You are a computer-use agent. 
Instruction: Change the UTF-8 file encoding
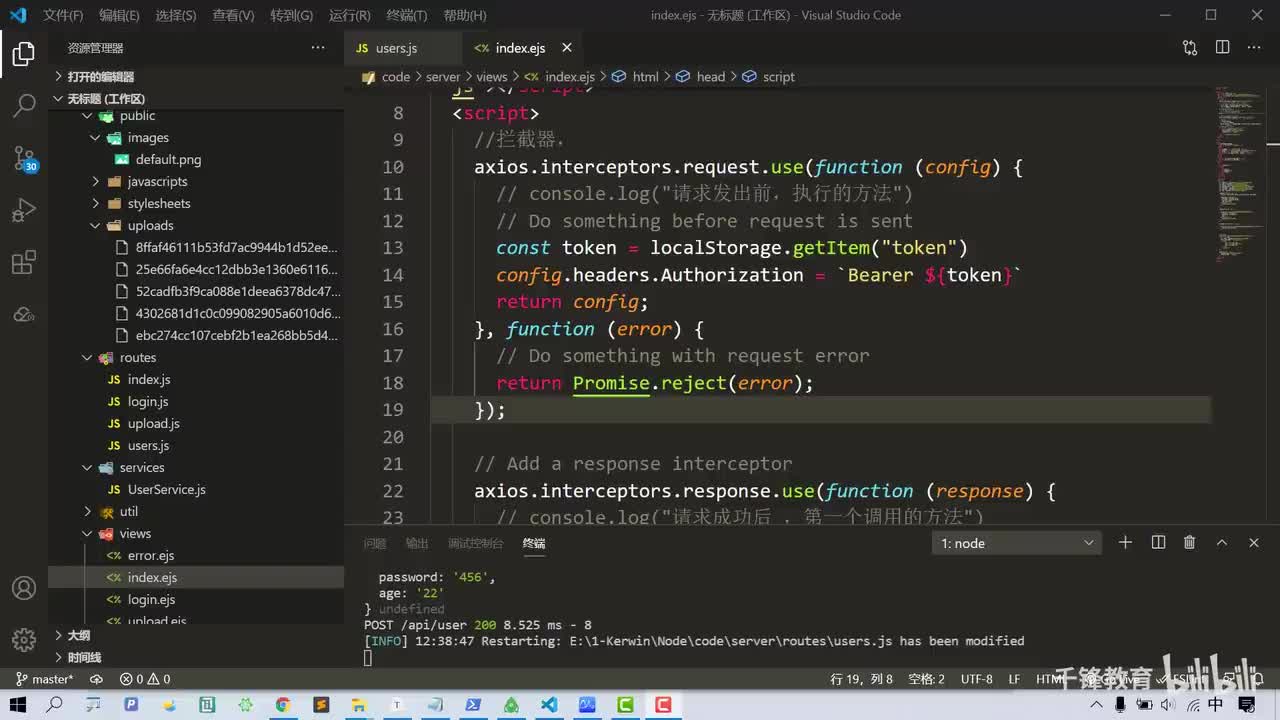(x=977, y=679)
